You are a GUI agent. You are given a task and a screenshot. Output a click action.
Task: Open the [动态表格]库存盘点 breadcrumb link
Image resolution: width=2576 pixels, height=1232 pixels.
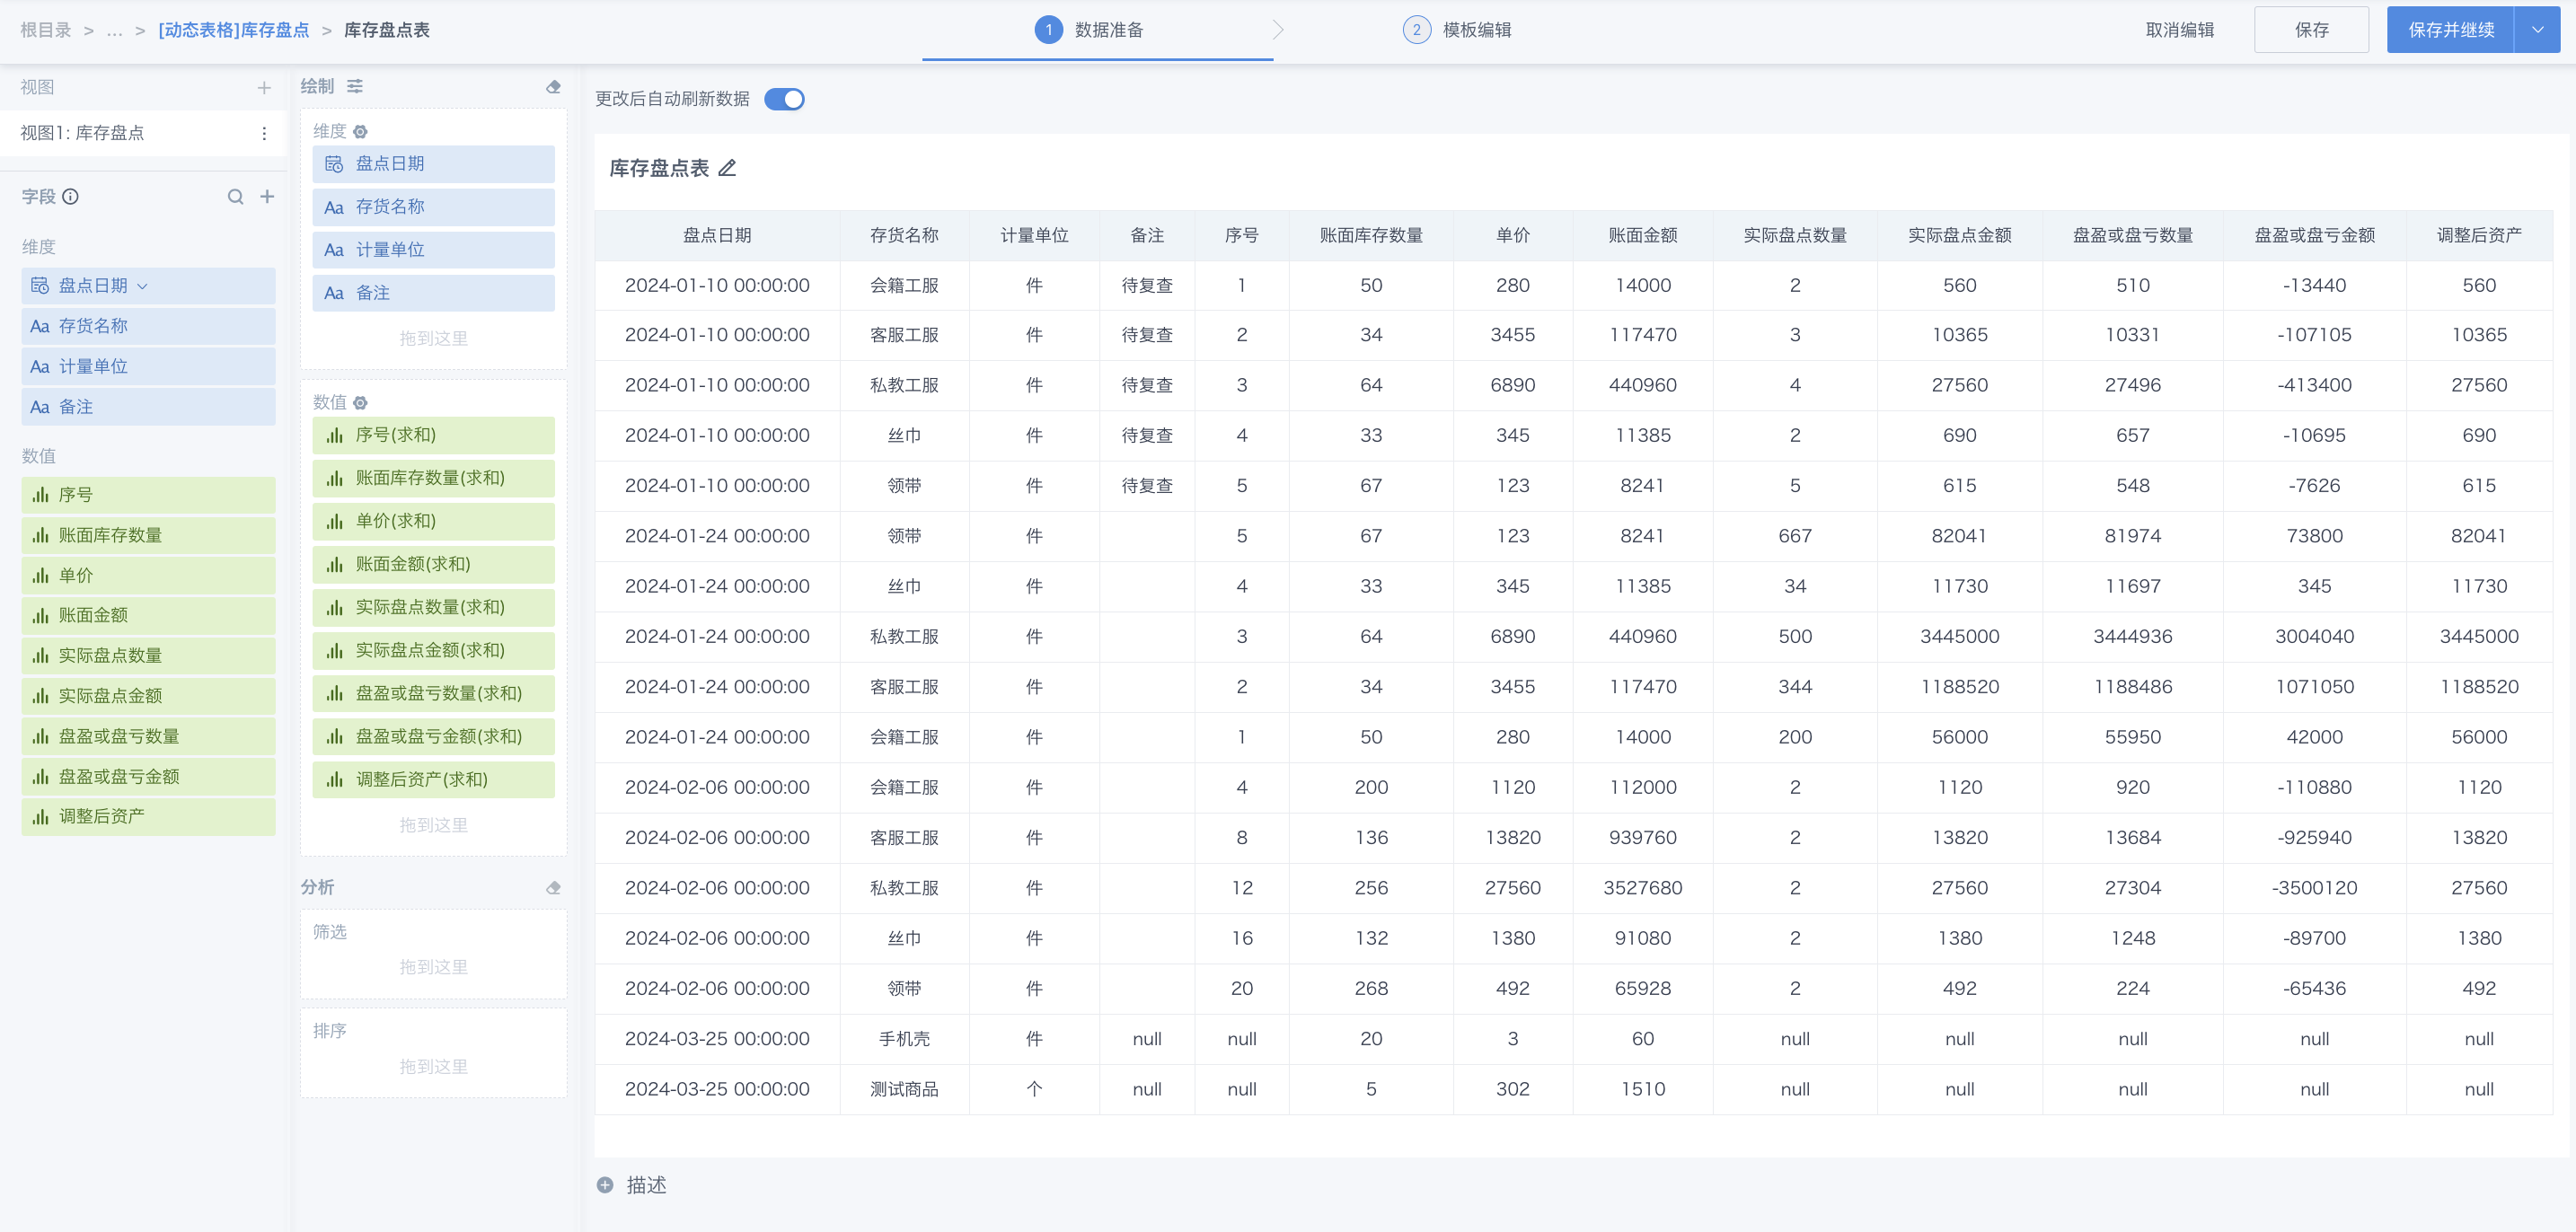tap(234, 31)
